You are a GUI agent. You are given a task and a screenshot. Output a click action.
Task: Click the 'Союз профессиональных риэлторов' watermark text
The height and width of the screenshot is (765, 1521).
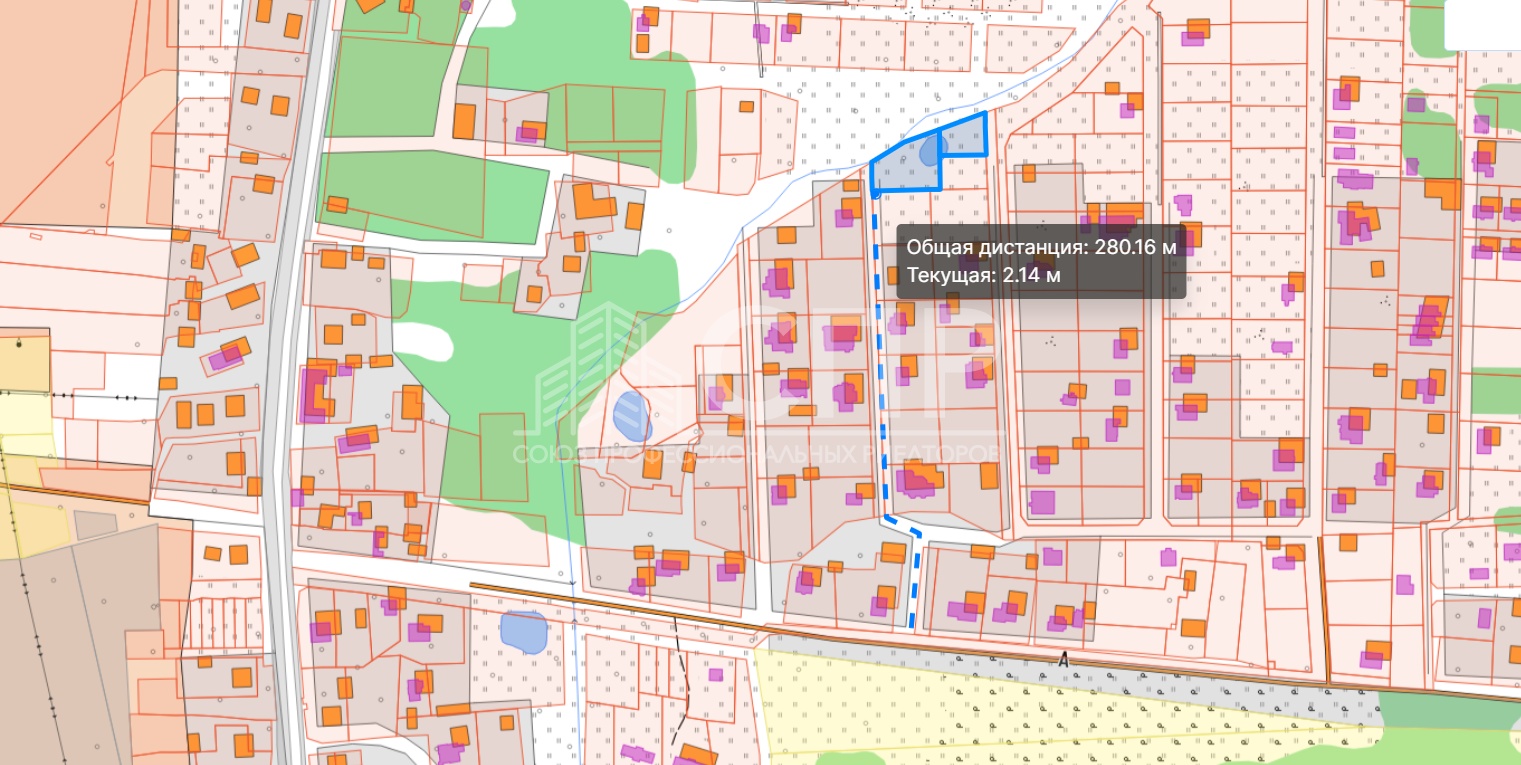point(757,453)
